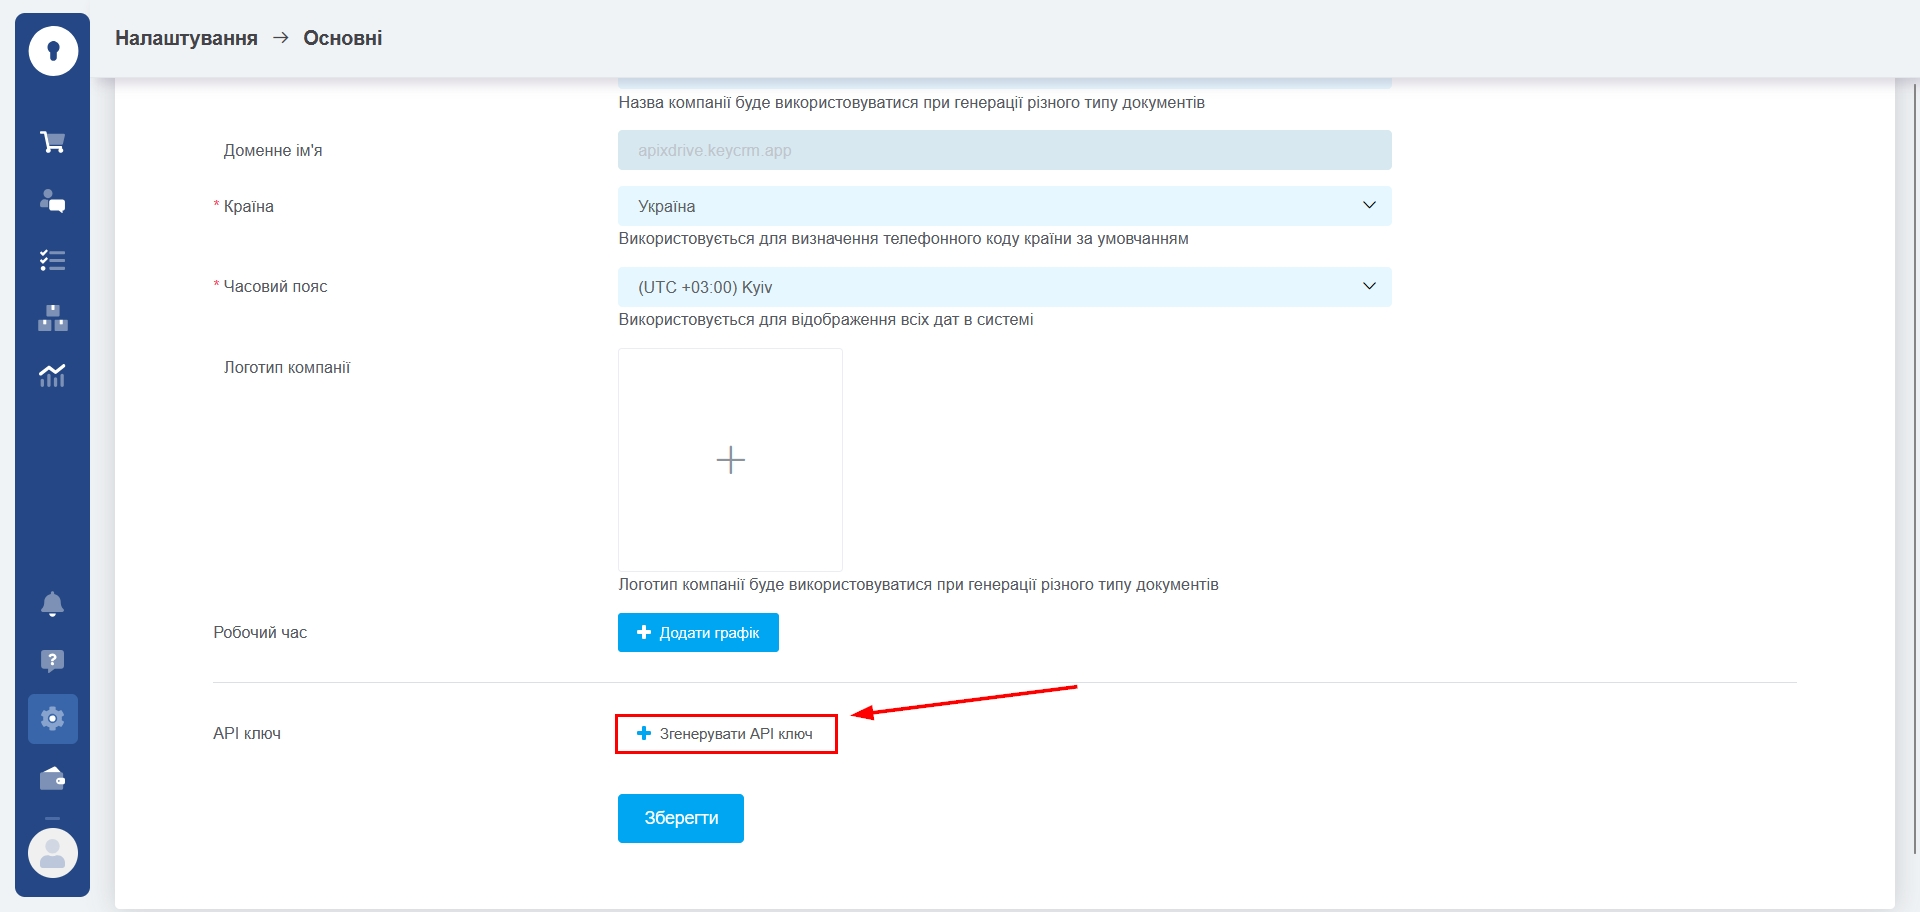Click the Україна dropdown chevron arrow
This screenshot has height=912, width=1920.
(x=1369, y=206)
